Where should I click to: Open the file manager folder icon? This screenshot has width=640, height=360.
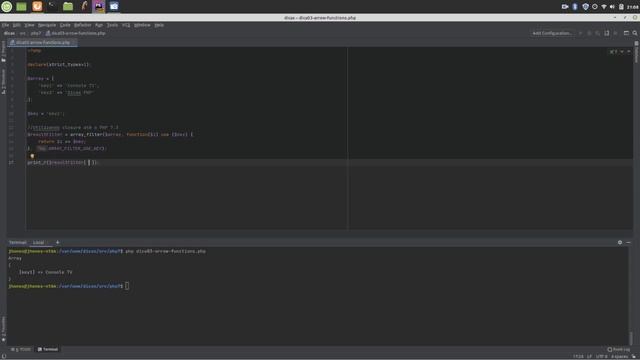click(68, 7)
